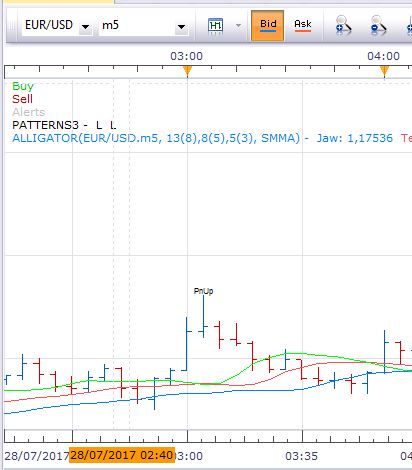
Task: Click the zoom out magnifier icon
Action: pos(378,25)
